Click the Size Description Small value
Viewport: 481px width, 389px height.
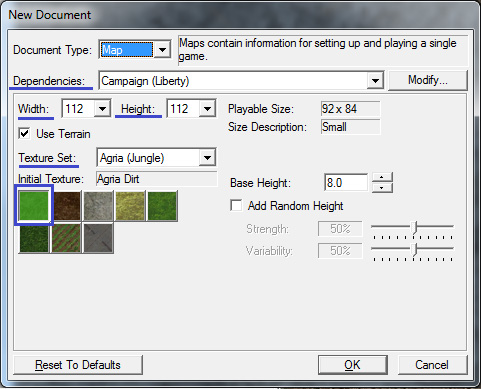(x=350, y=127)
